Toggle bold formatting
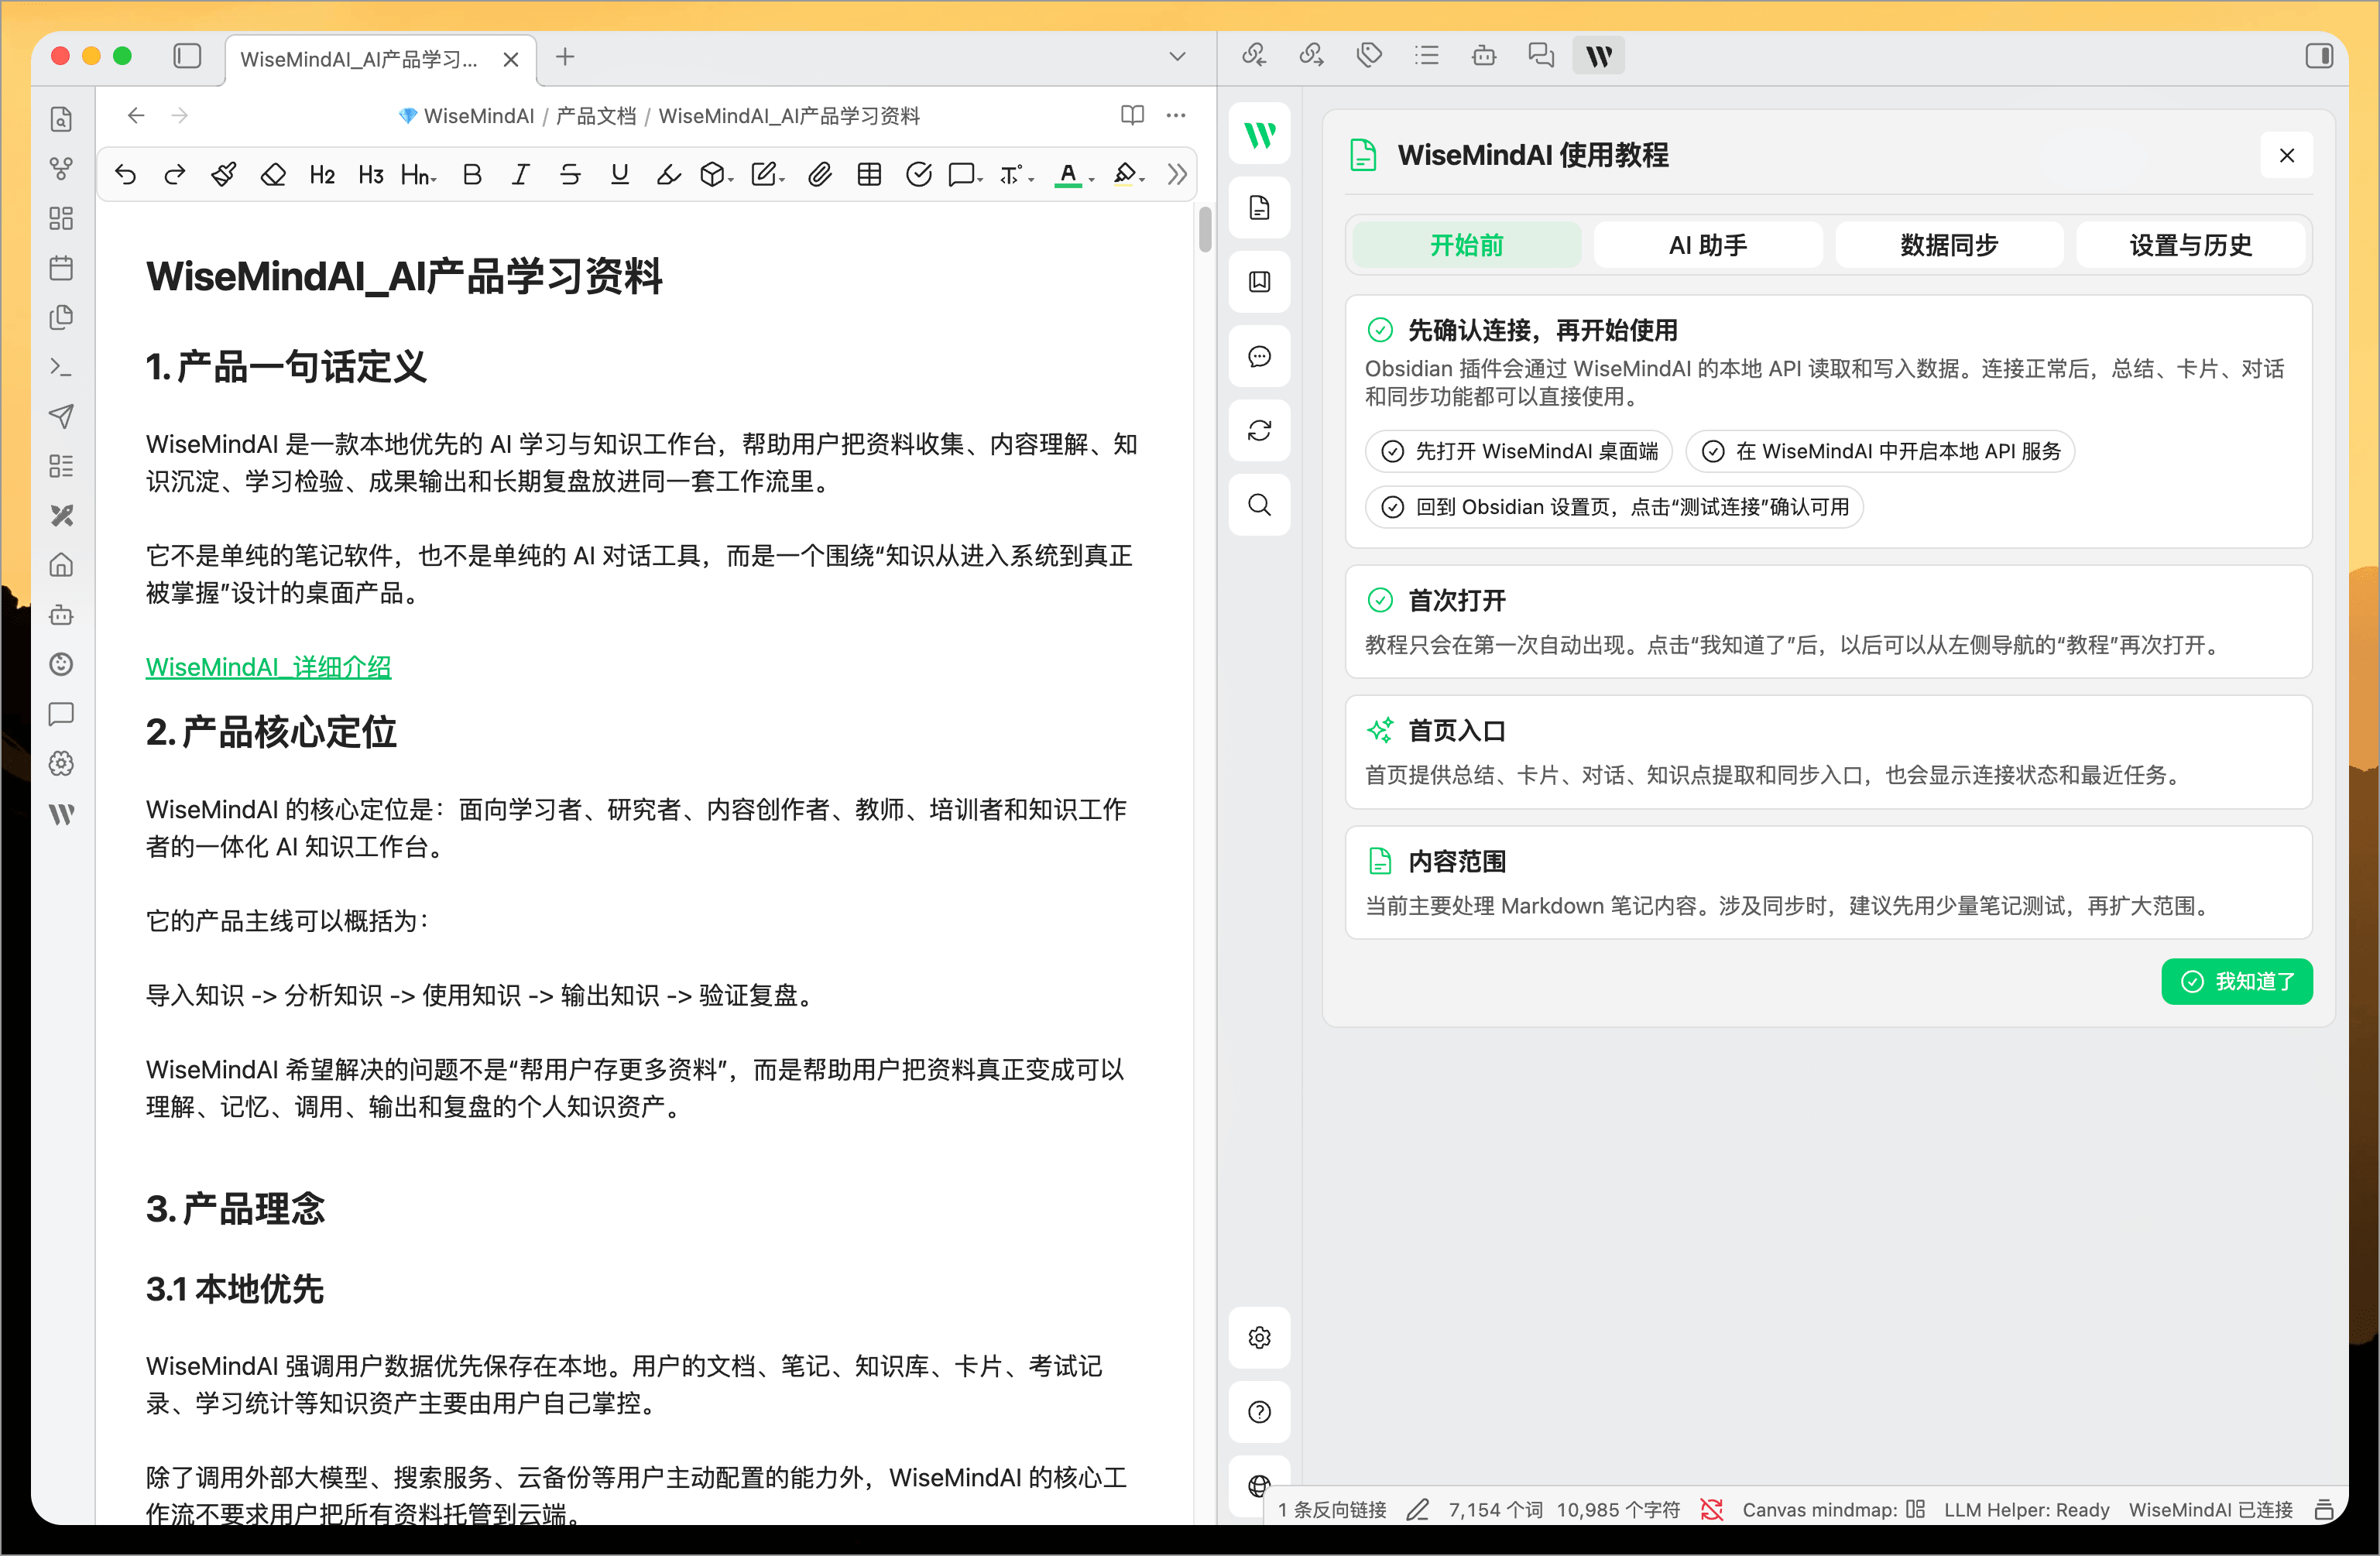Image resolution: width=2380 pixels, height=1556 pixels. pyautogui.click(x=472, y=175)
